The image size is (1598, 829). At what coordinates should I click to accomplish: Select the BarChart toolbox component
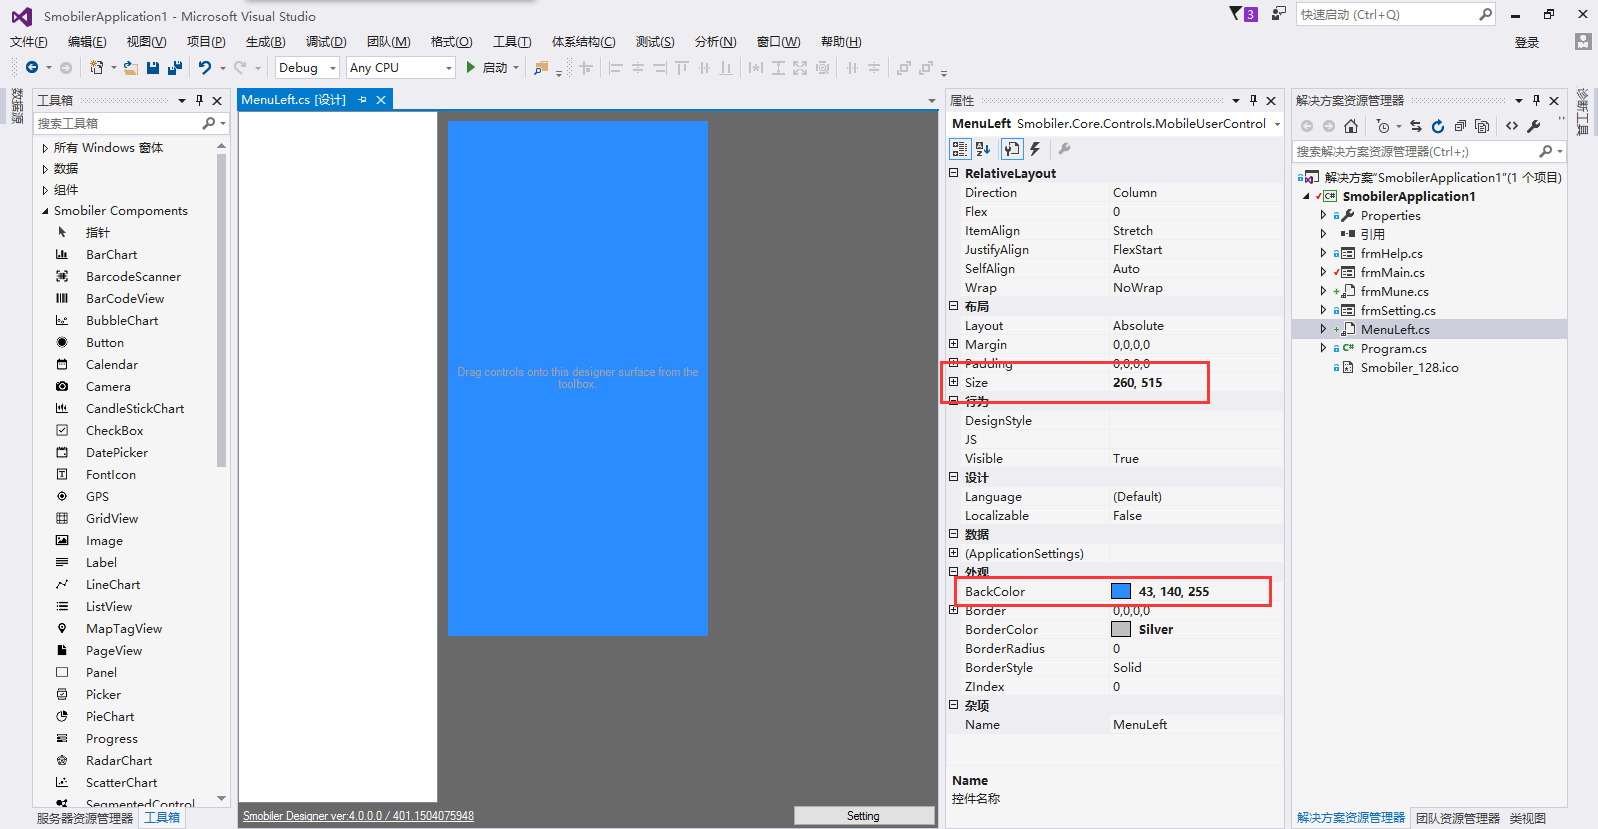(x=111, y=255)
